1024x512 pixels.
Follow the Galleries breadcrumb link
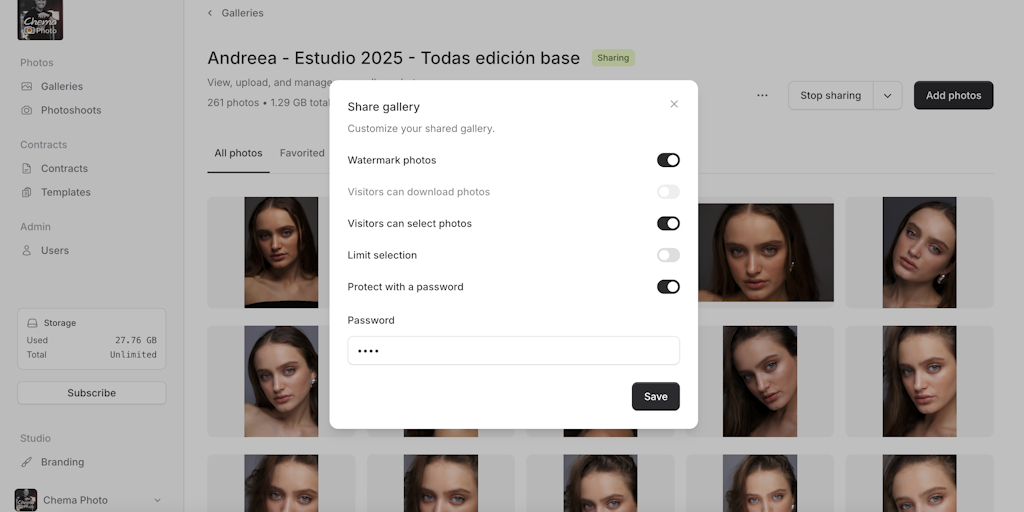242,13
